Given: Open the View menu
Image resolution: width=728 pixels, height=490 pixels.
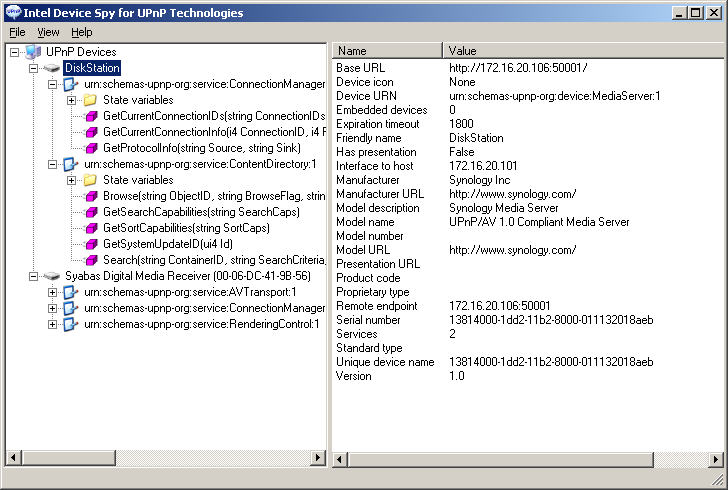Looking at the screenshot, I should (x=48, y=32).
